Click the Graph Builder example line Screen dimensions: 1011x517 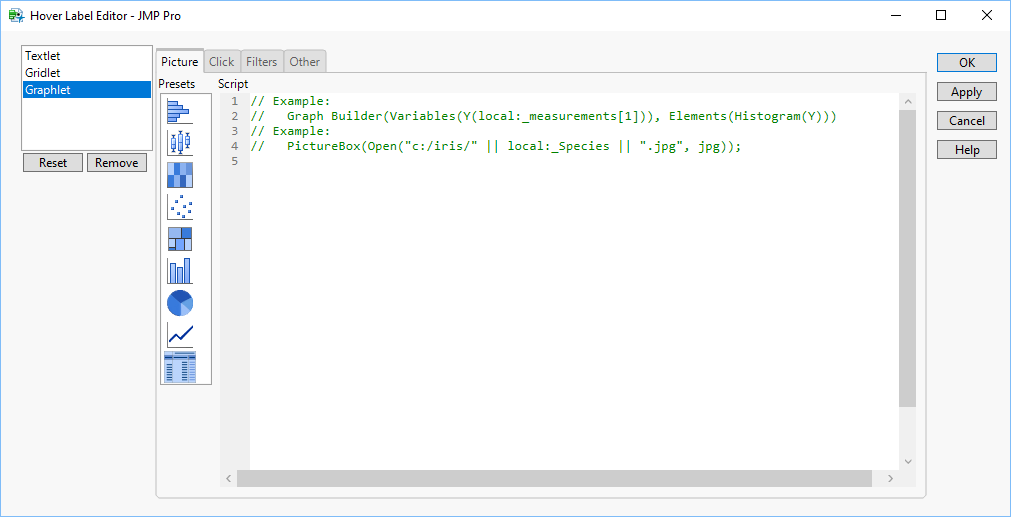(x=544, y=116)
